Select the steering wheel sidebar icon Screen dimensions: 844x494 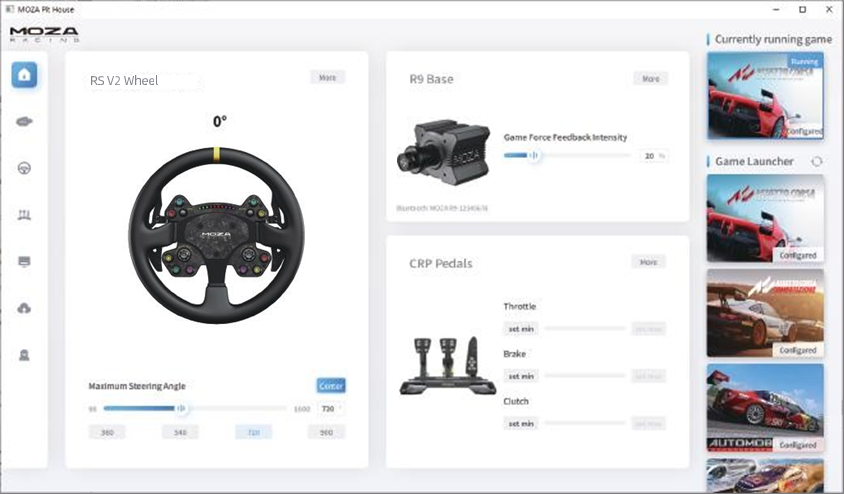tap(25, 168)
